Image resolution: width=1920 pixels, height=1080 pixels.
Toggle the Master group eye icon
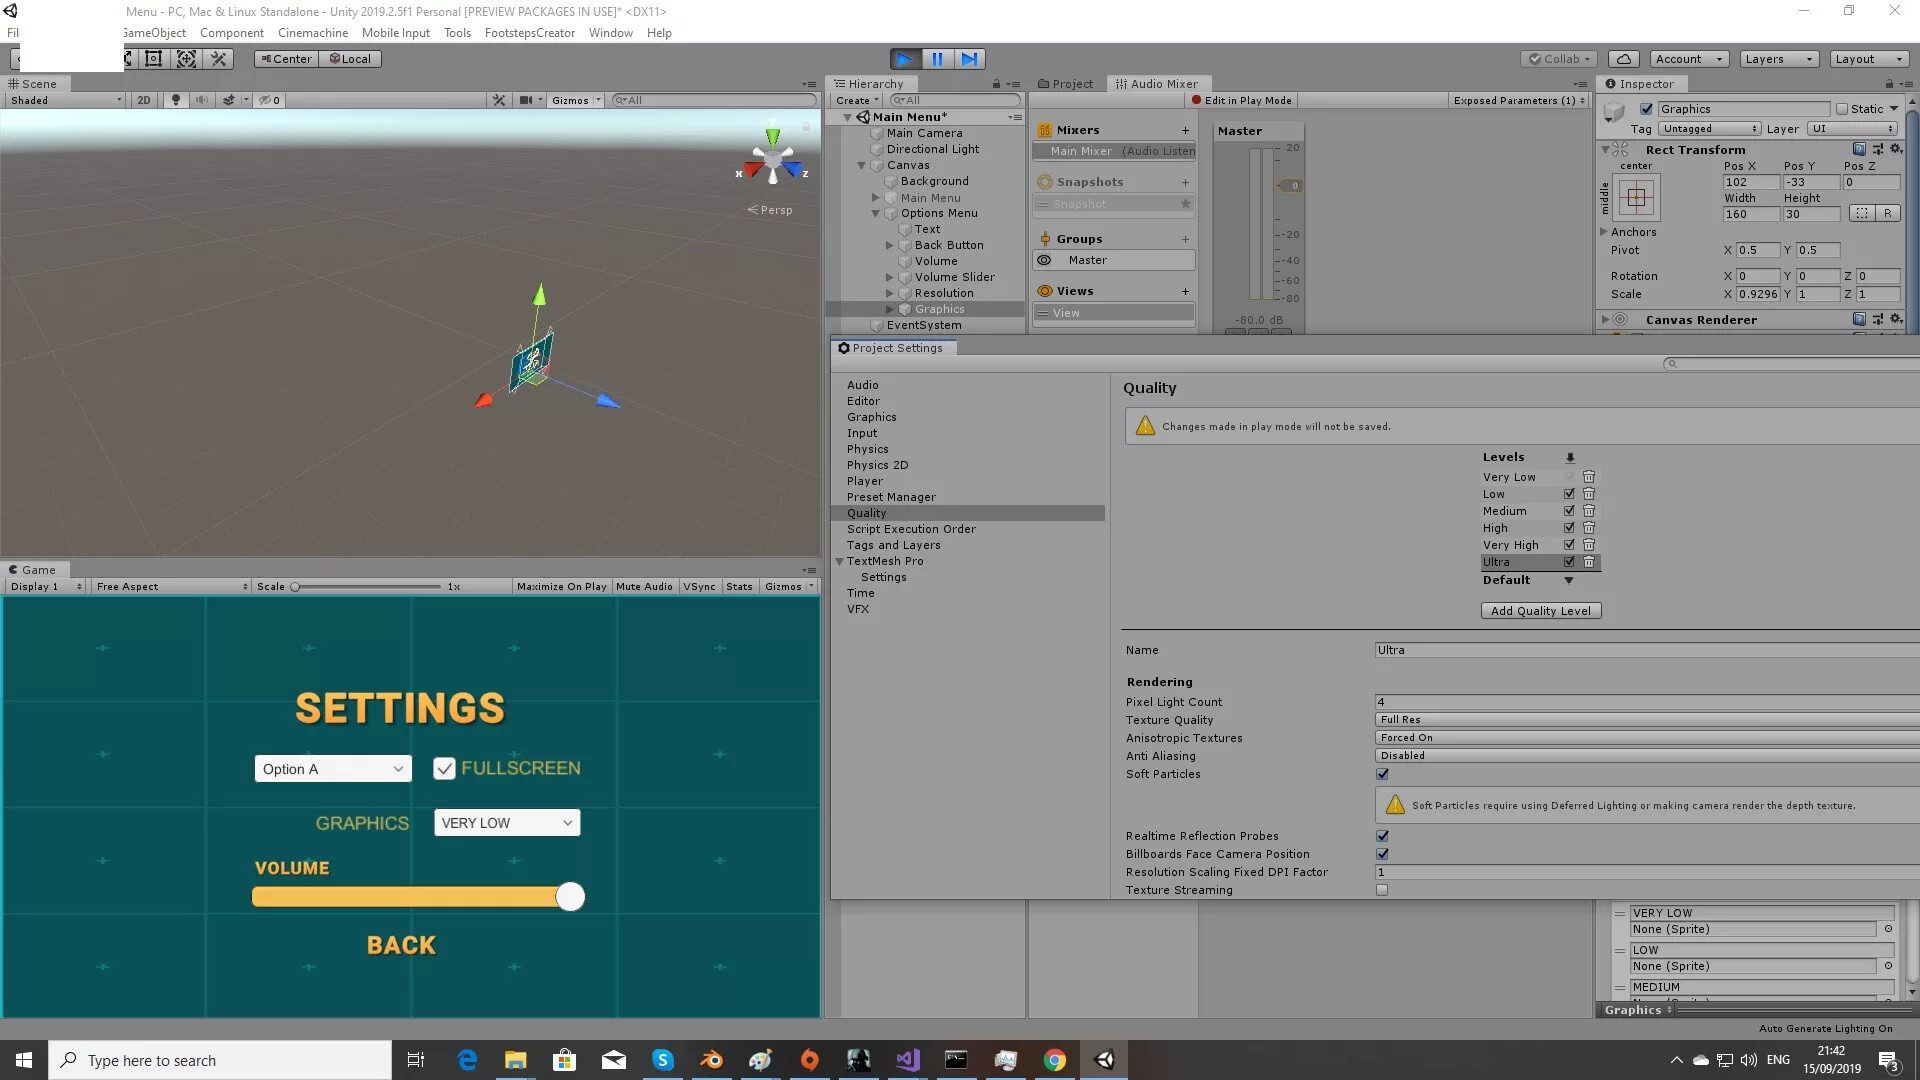click(1044, 260)
